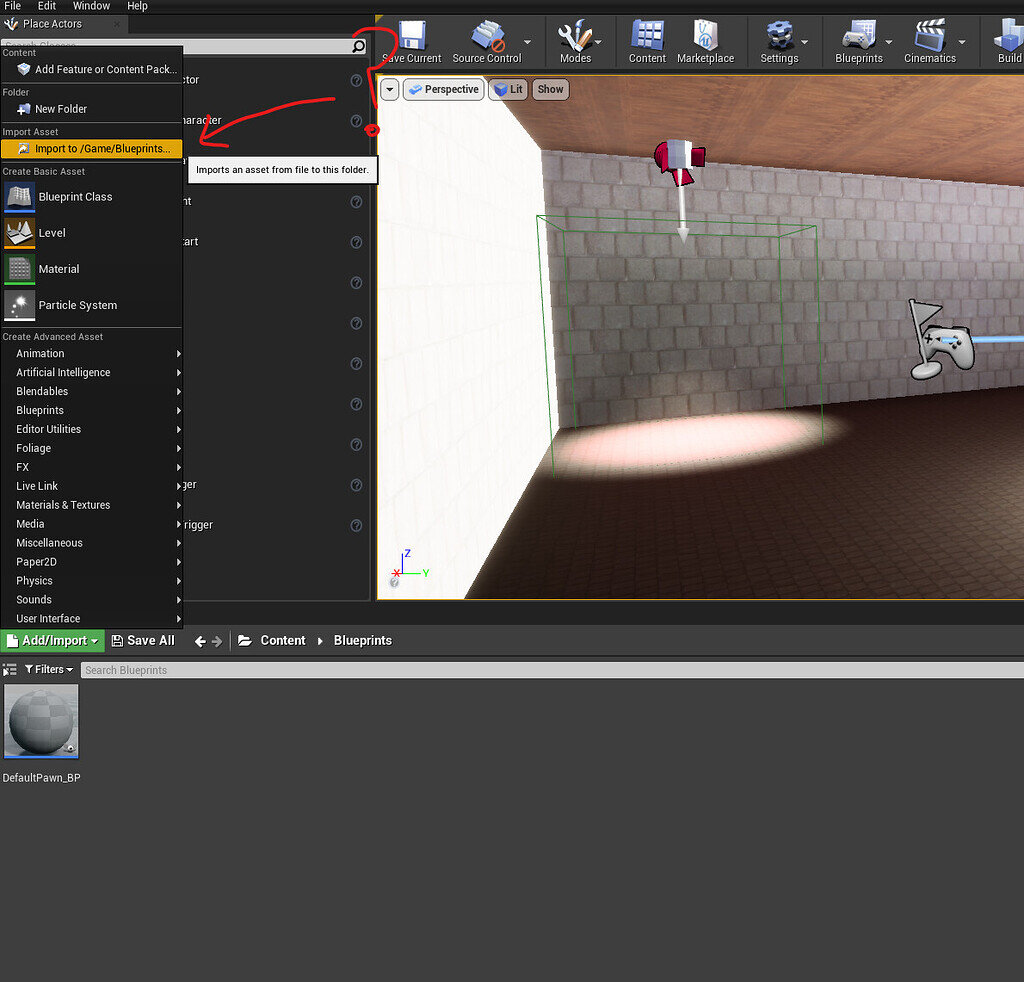The image size is (1024, 982).
Task: Open Settings dropdown arrow
Action: point(805,42)
